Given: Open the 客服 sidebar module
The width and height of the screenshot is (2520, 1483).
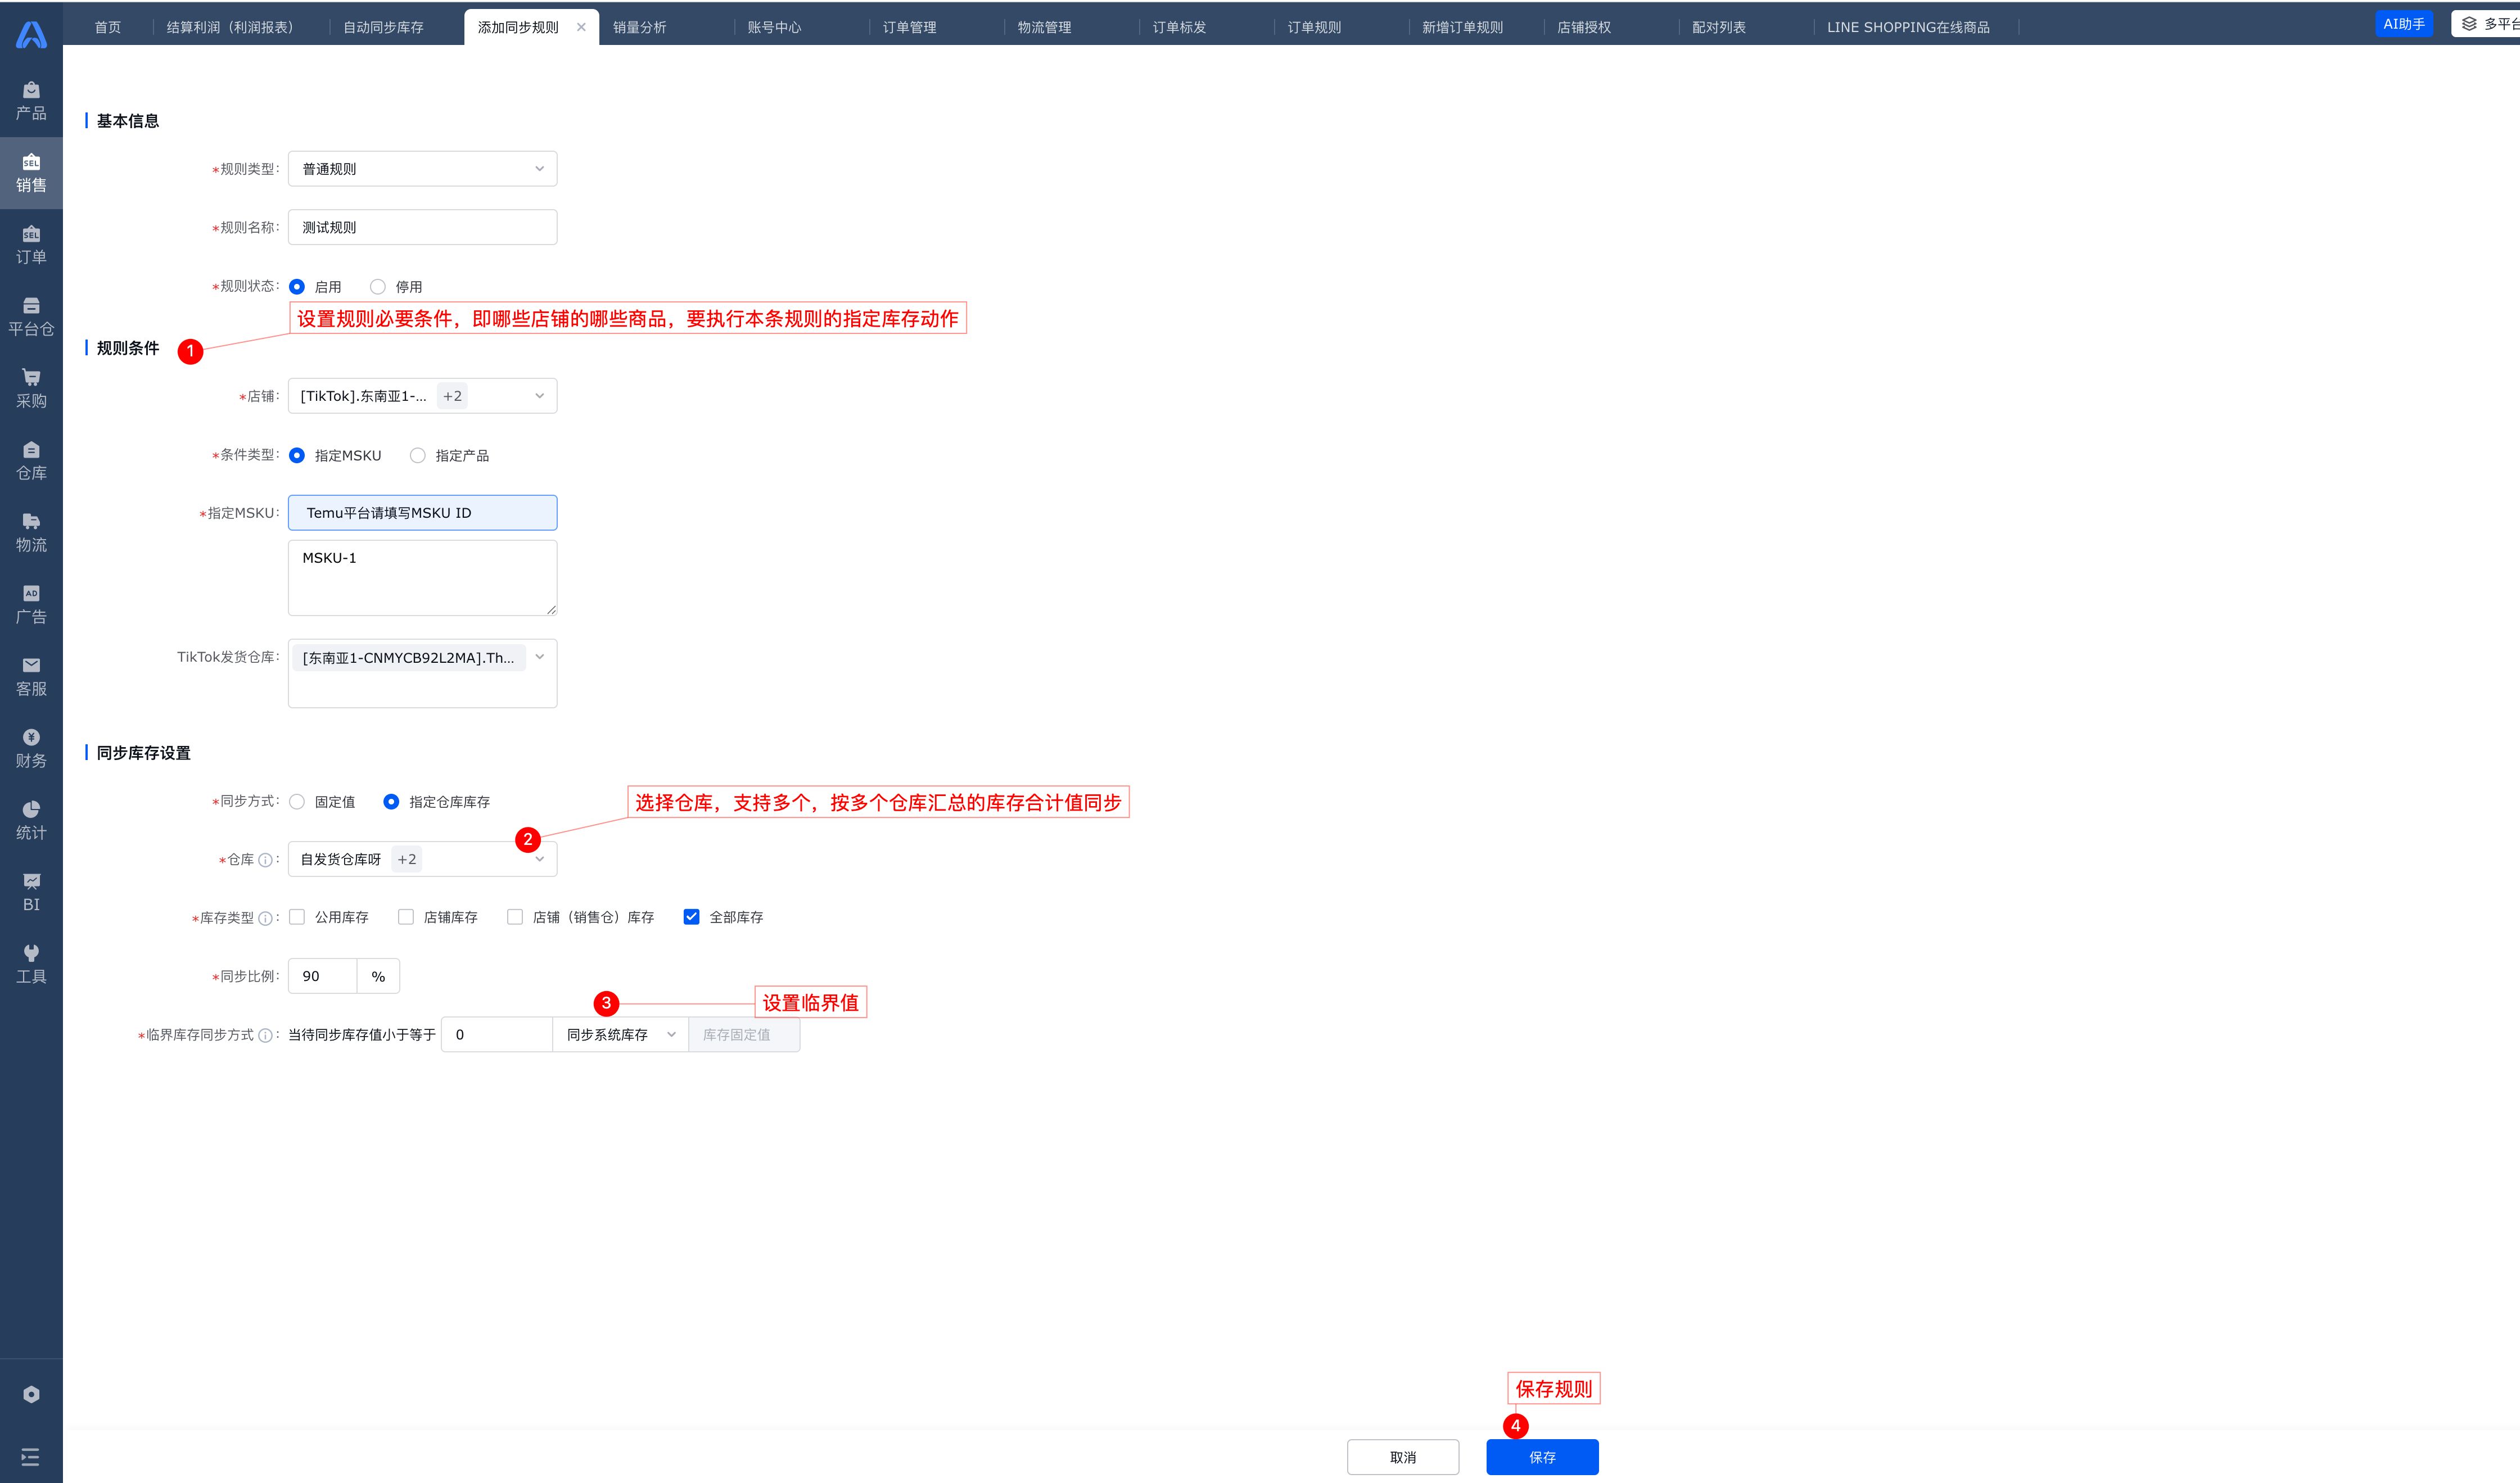Looking at the screenshot, I should coord(31,677).
